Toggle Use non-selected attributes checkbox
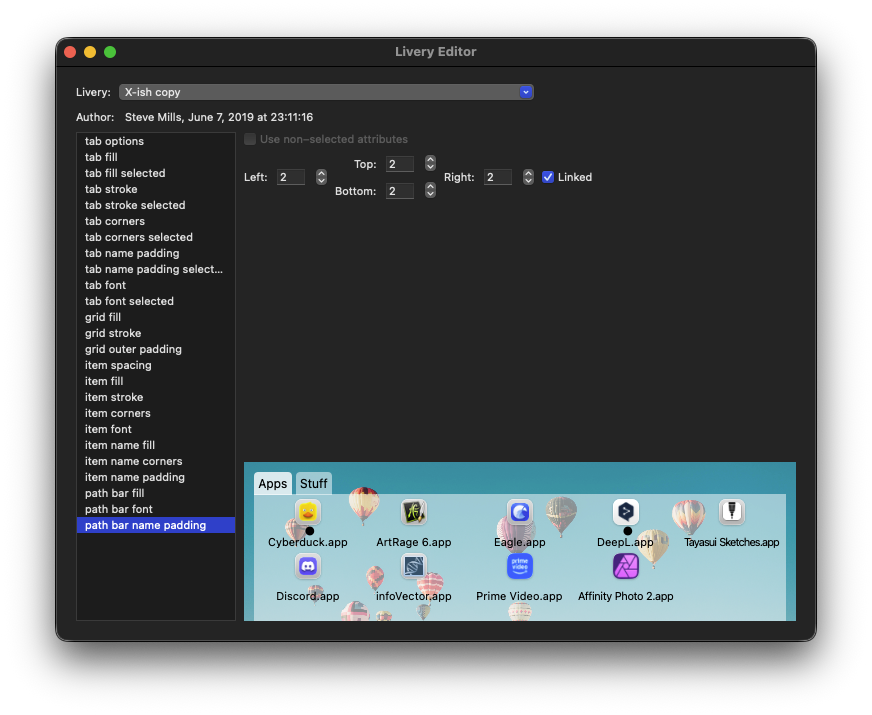The image size is (872, 715). [250, 139]
